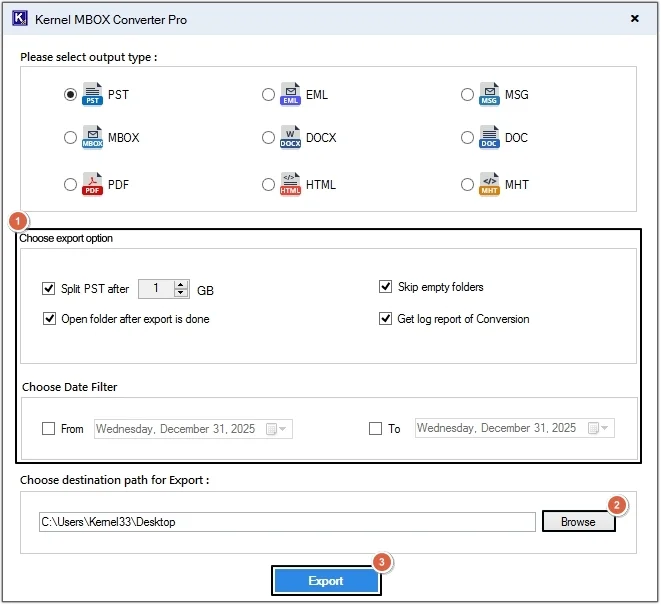The width and height of the screenshot is (661, 605).
Task: Click the EML file format icon
Action: [x=290, y=94]
